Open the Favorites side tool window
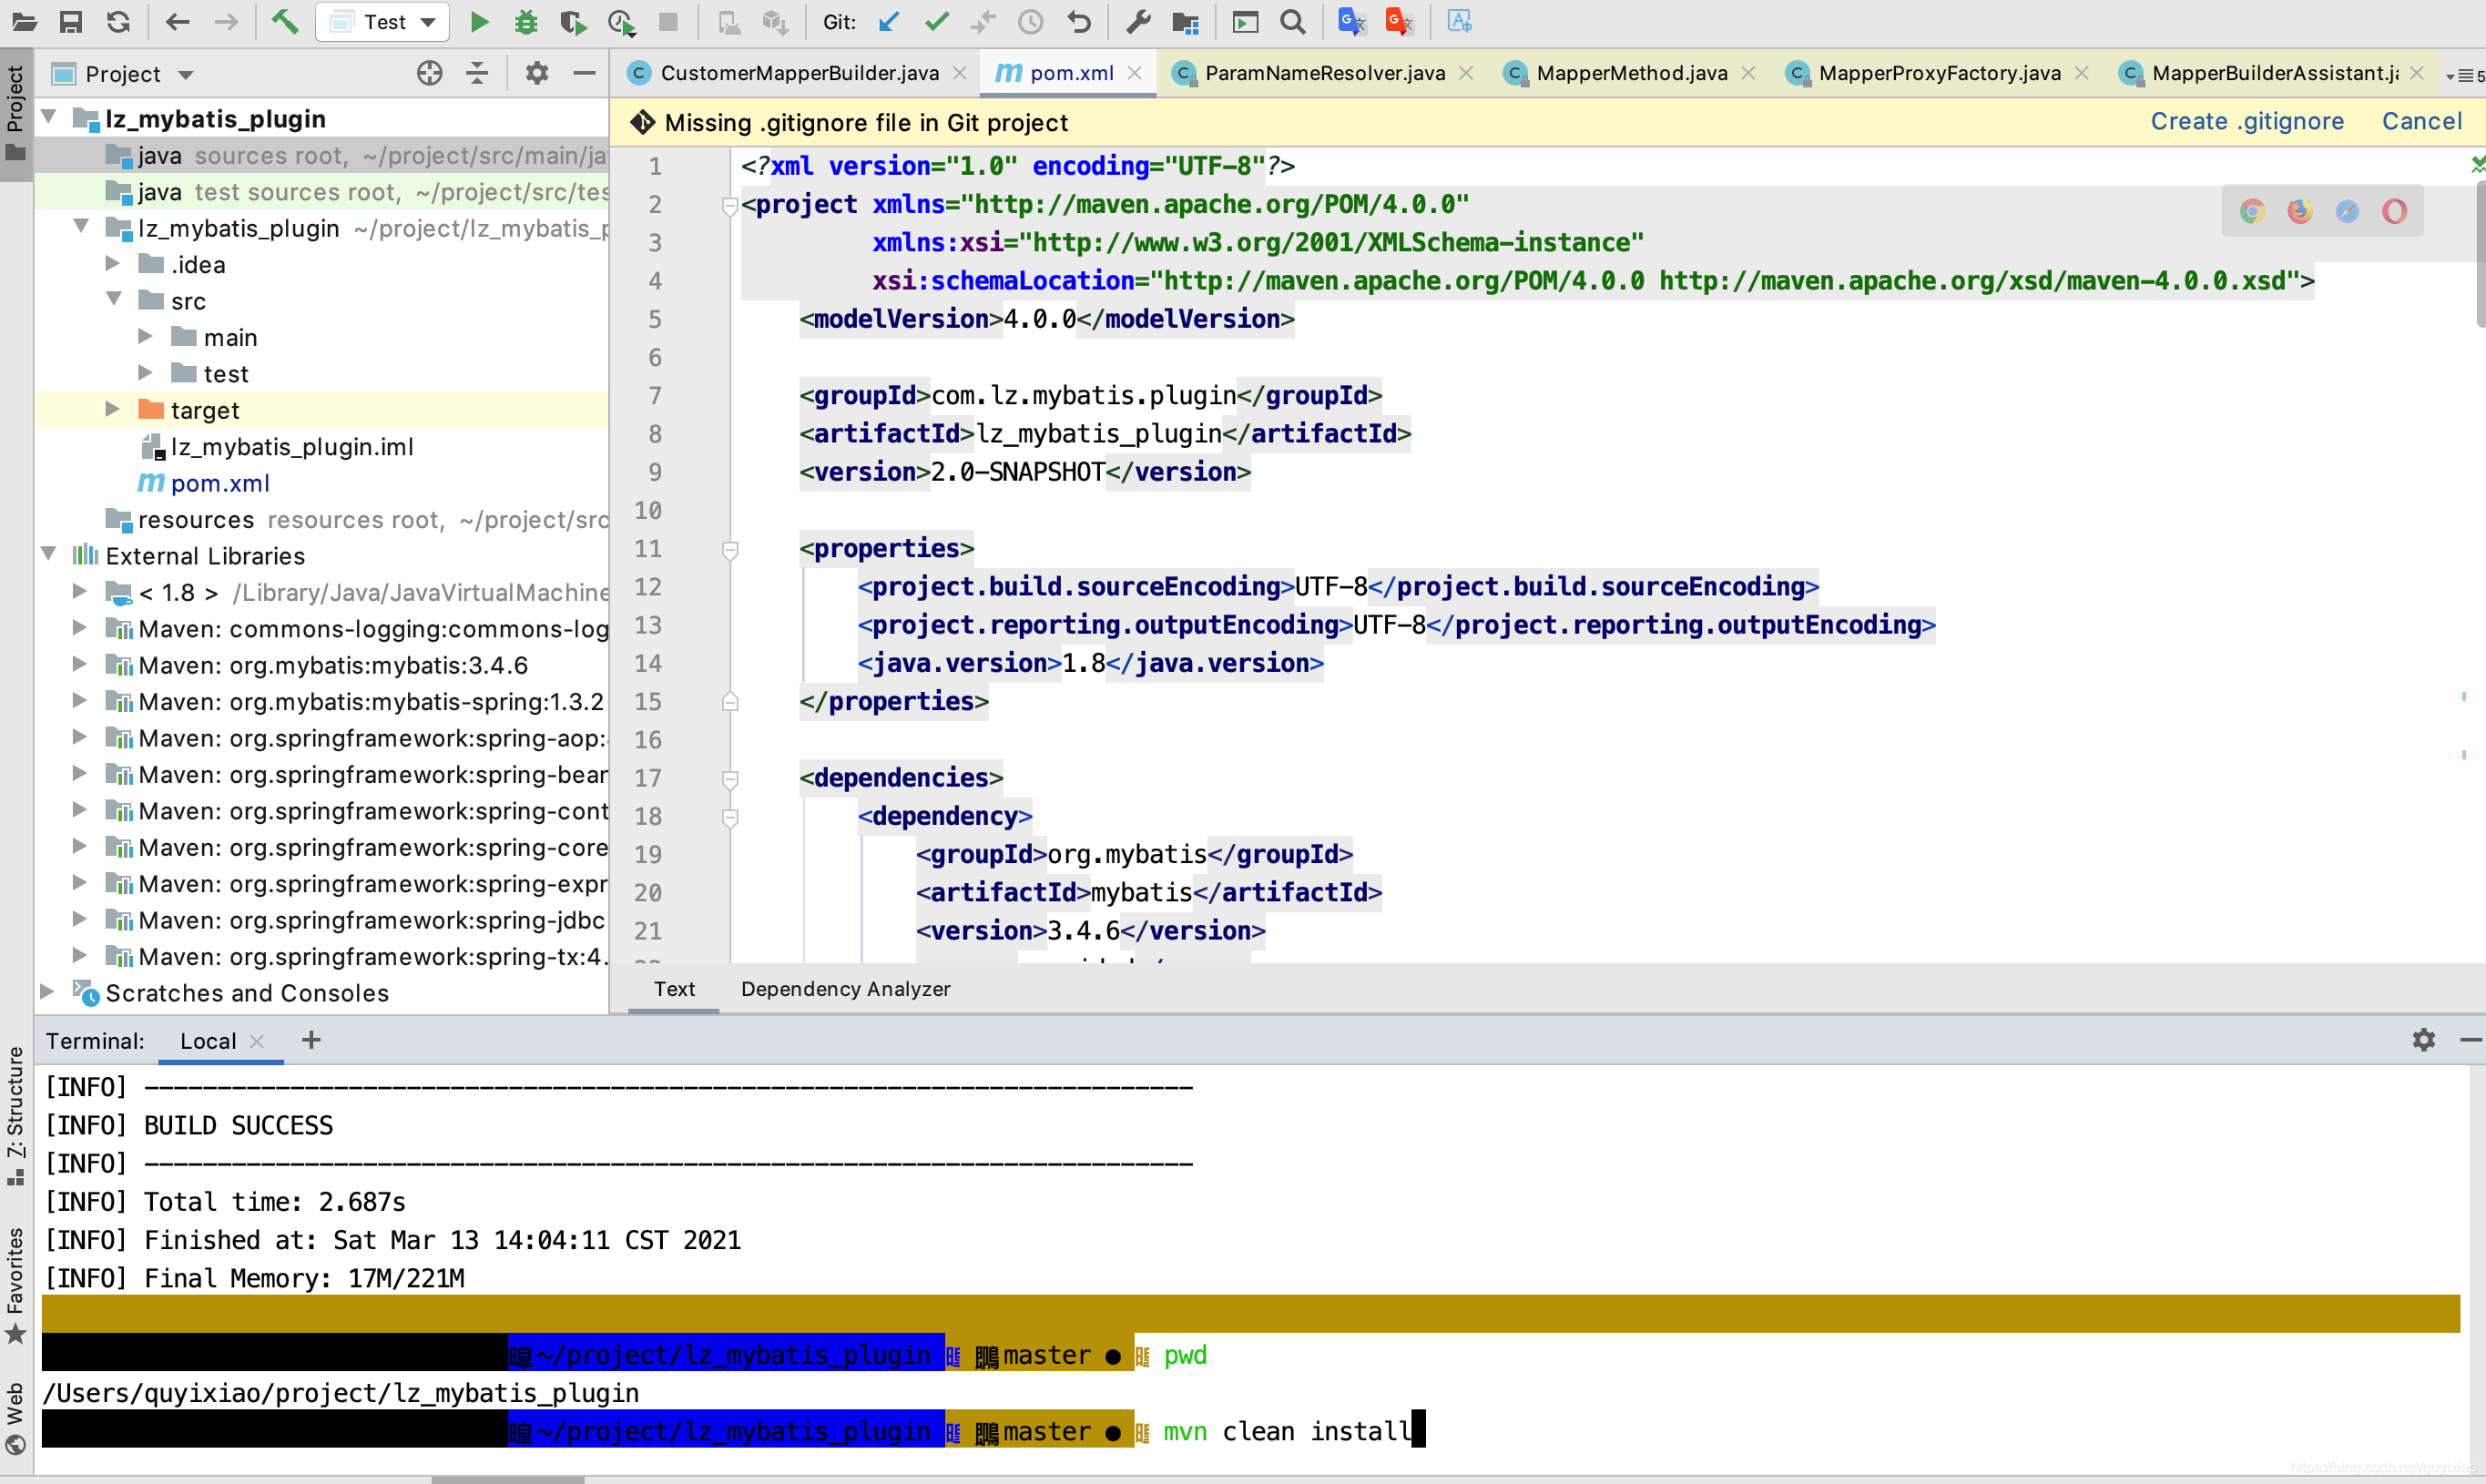The height and width of the screenshot is (1484, 2486). 16,1287
